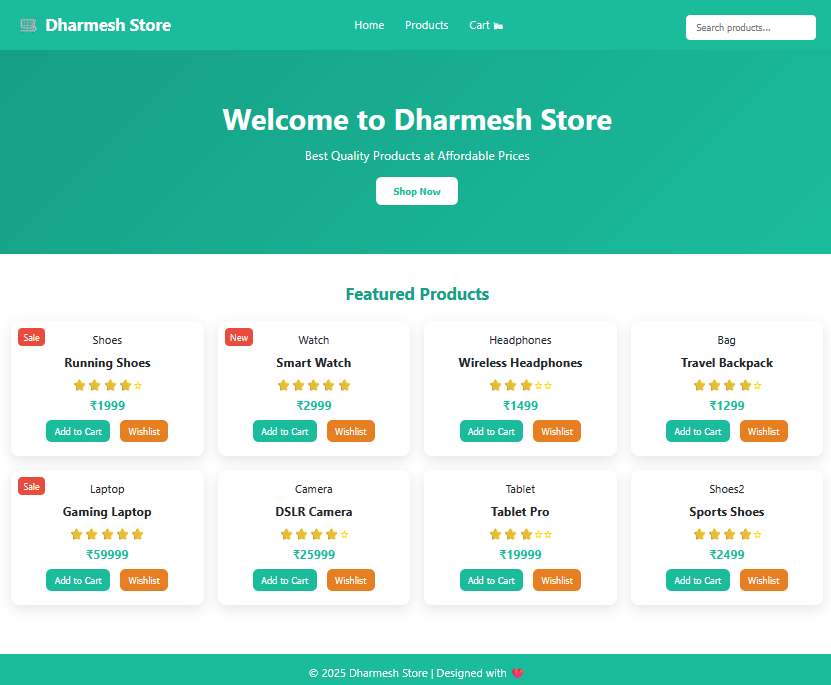
Task: Wishlist the Sports Shoes product
Action: 763,580
